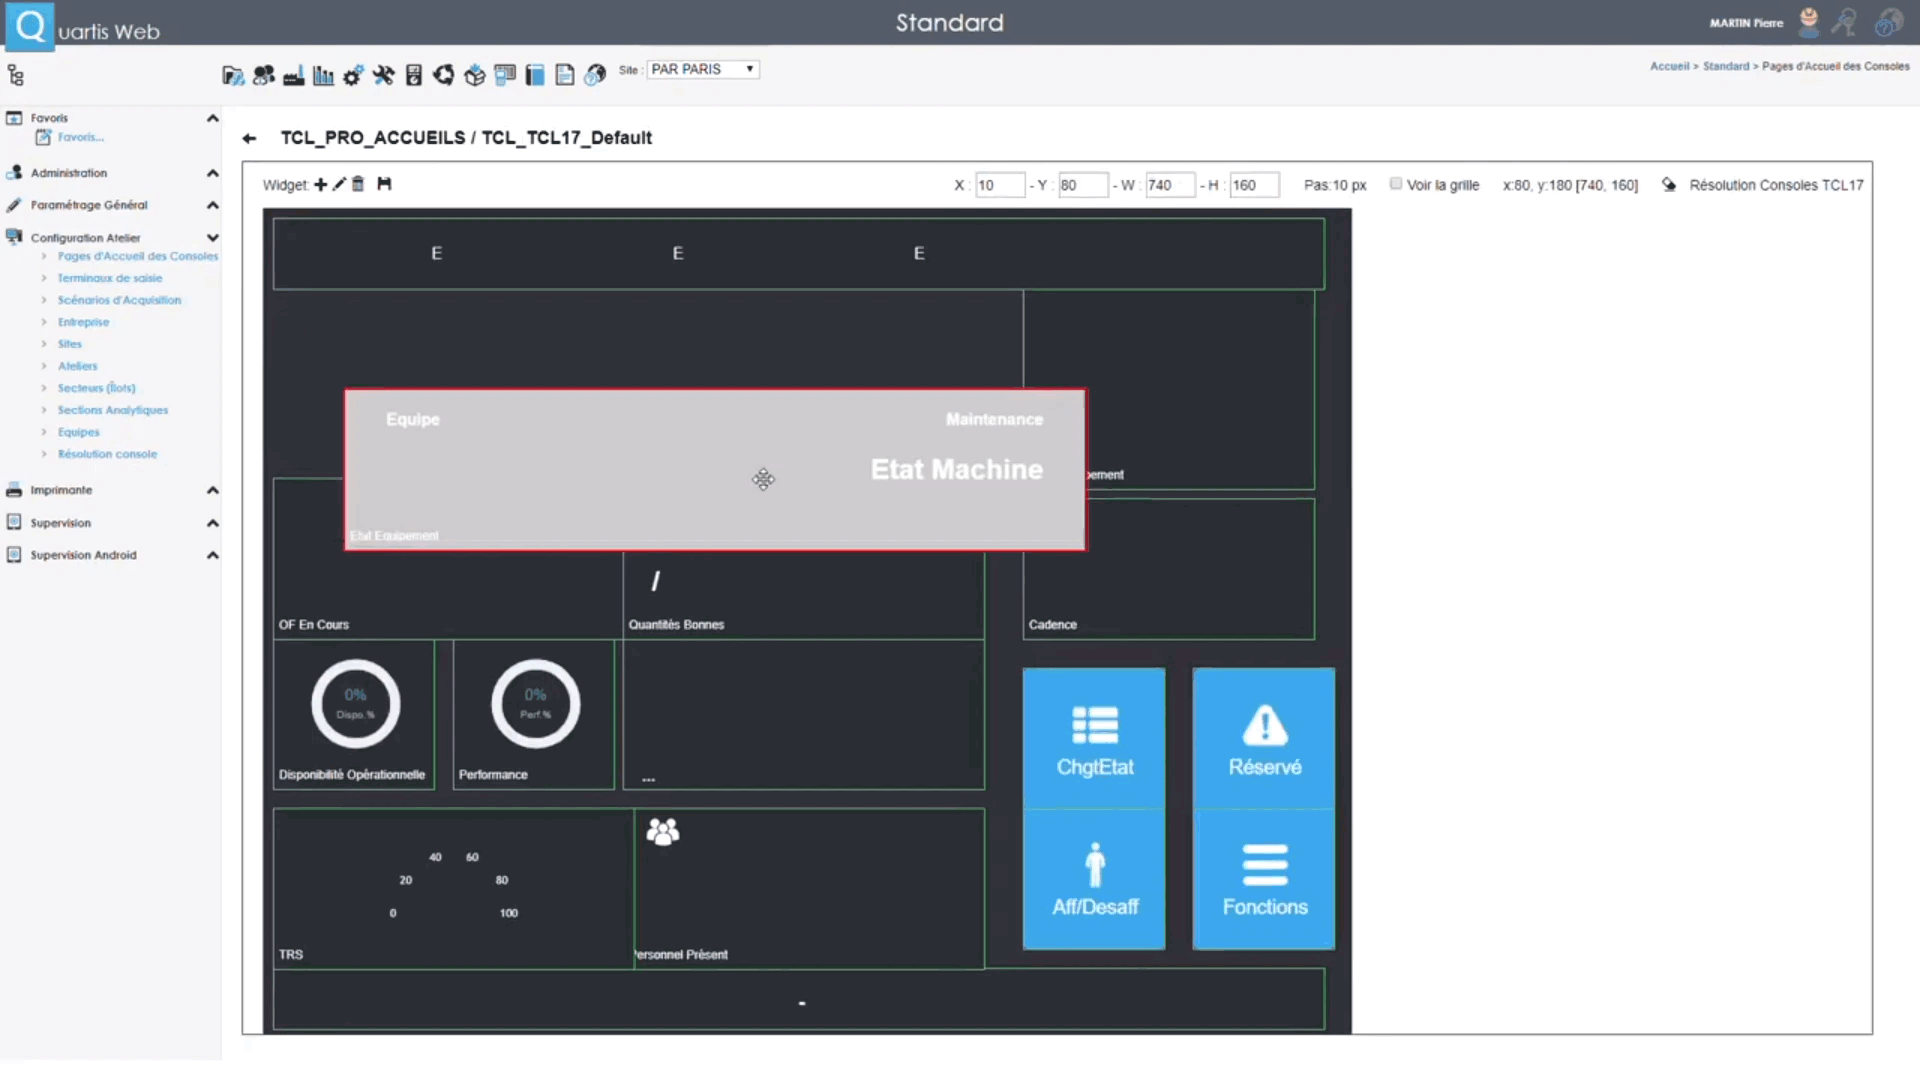Click the bar chart statistics icon
Screen dimensions: 1920x1080
click(323, 74)
